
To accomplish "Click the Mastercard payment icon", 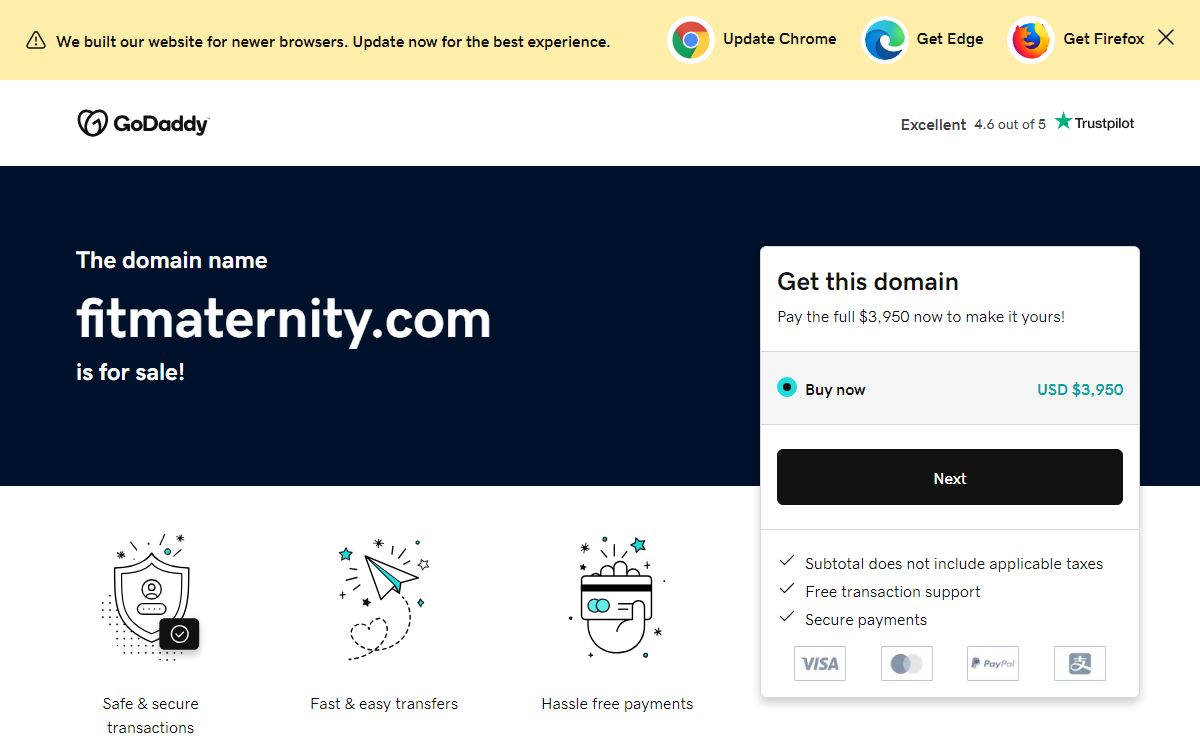I will [907, 663].
